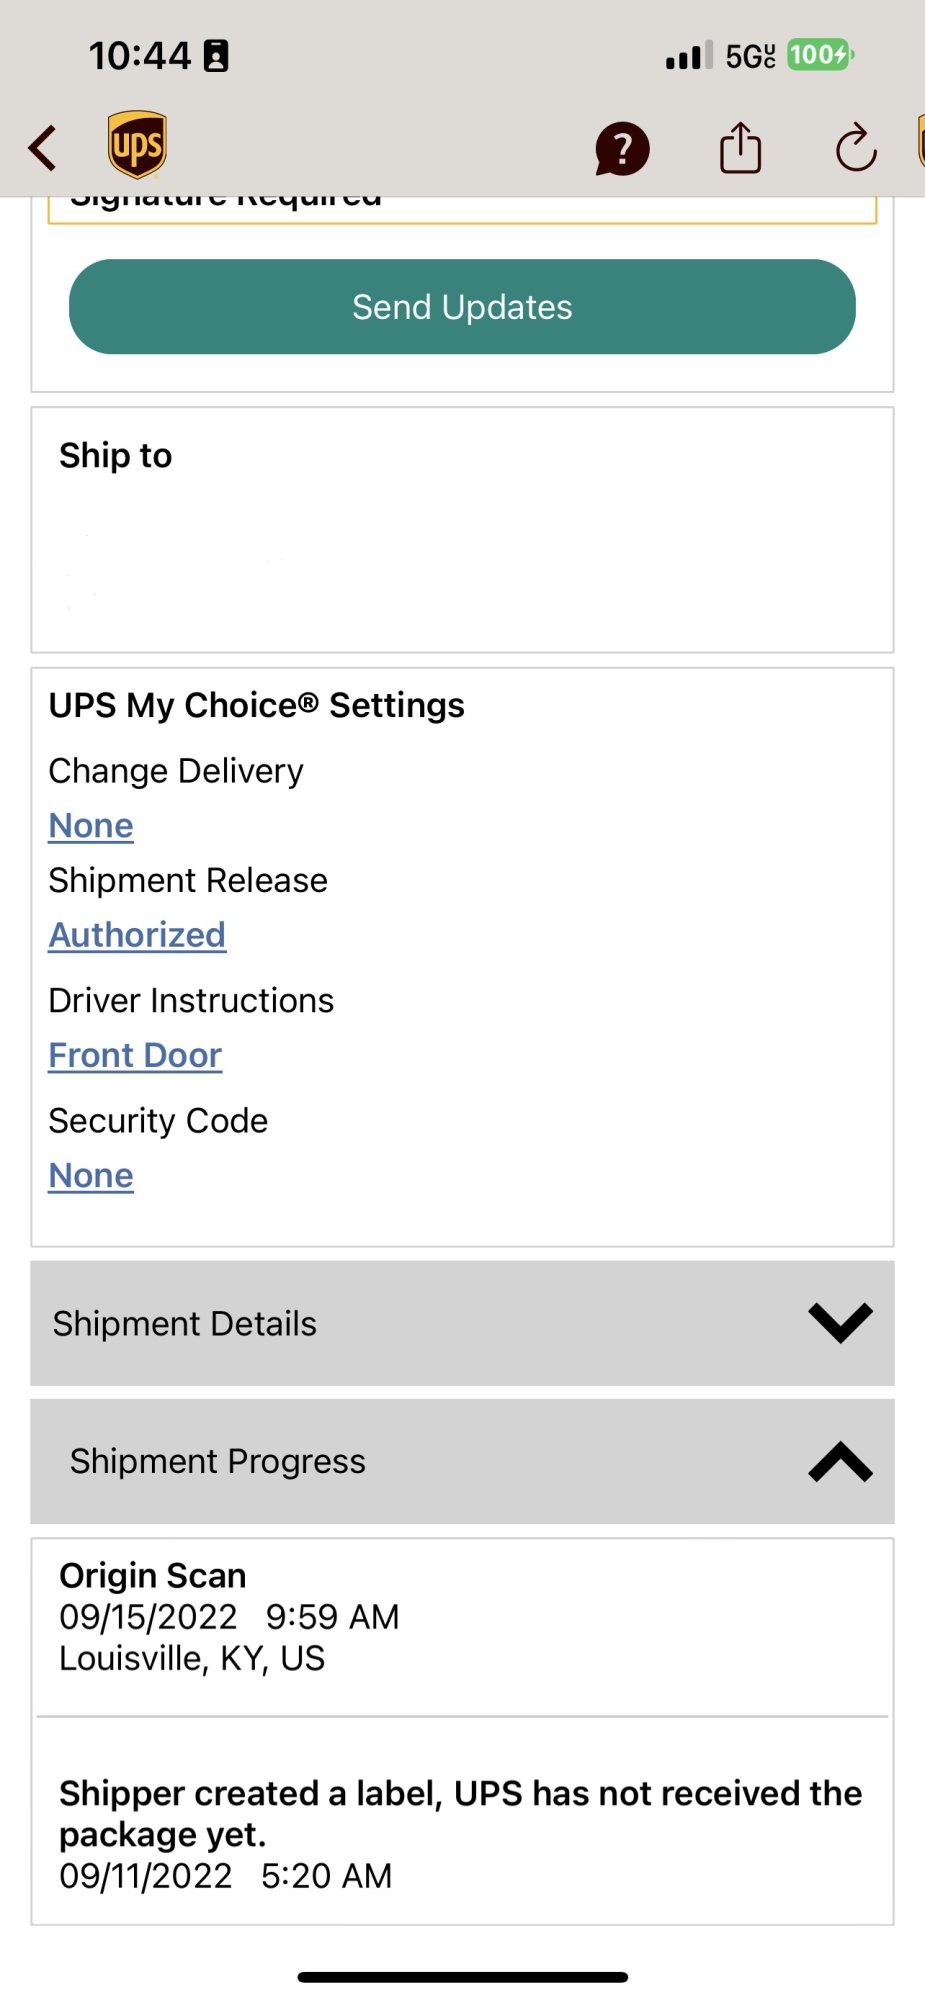Open Shipment Release Authorized link
Screen dimensions: 925x2000
tap(137, 935)
